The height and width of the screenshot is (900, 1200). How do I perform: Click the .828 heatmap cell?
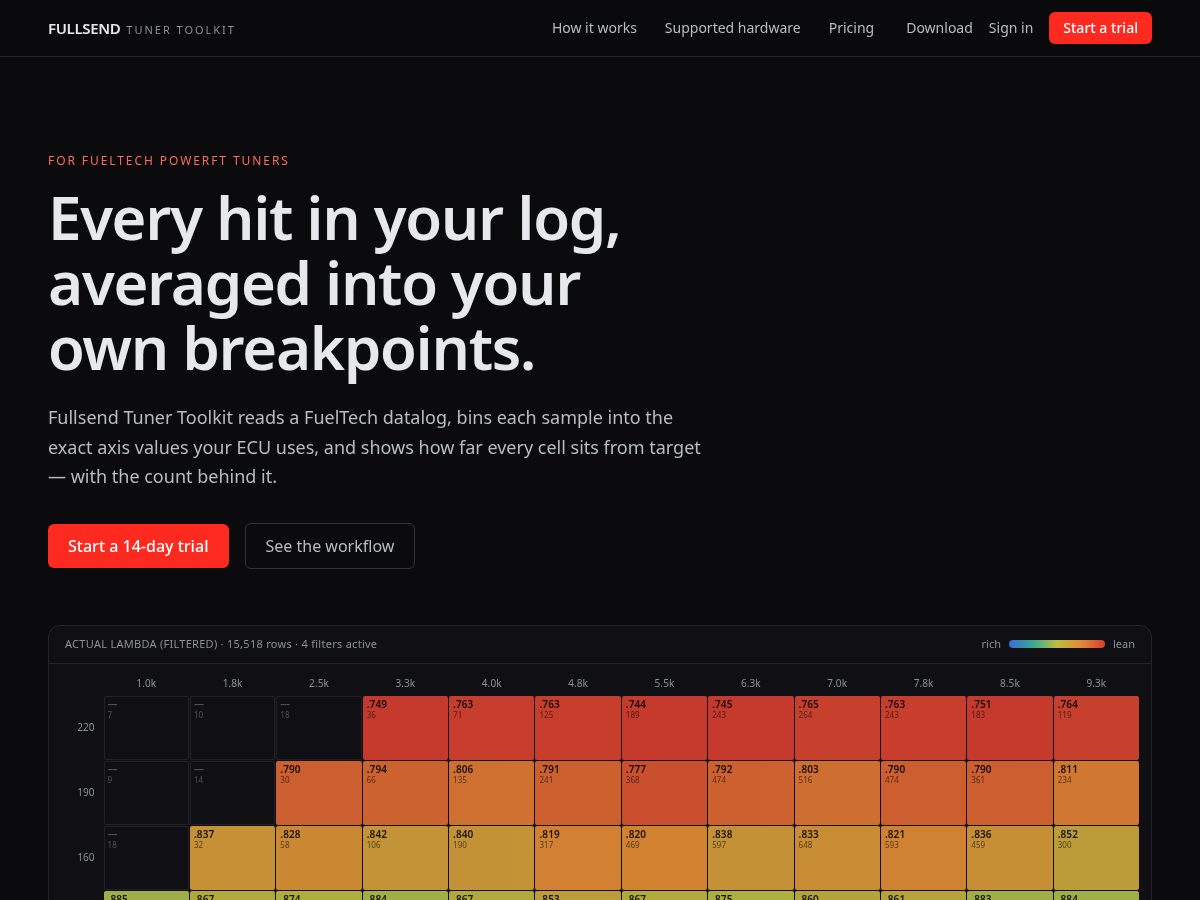coord(319,858)
